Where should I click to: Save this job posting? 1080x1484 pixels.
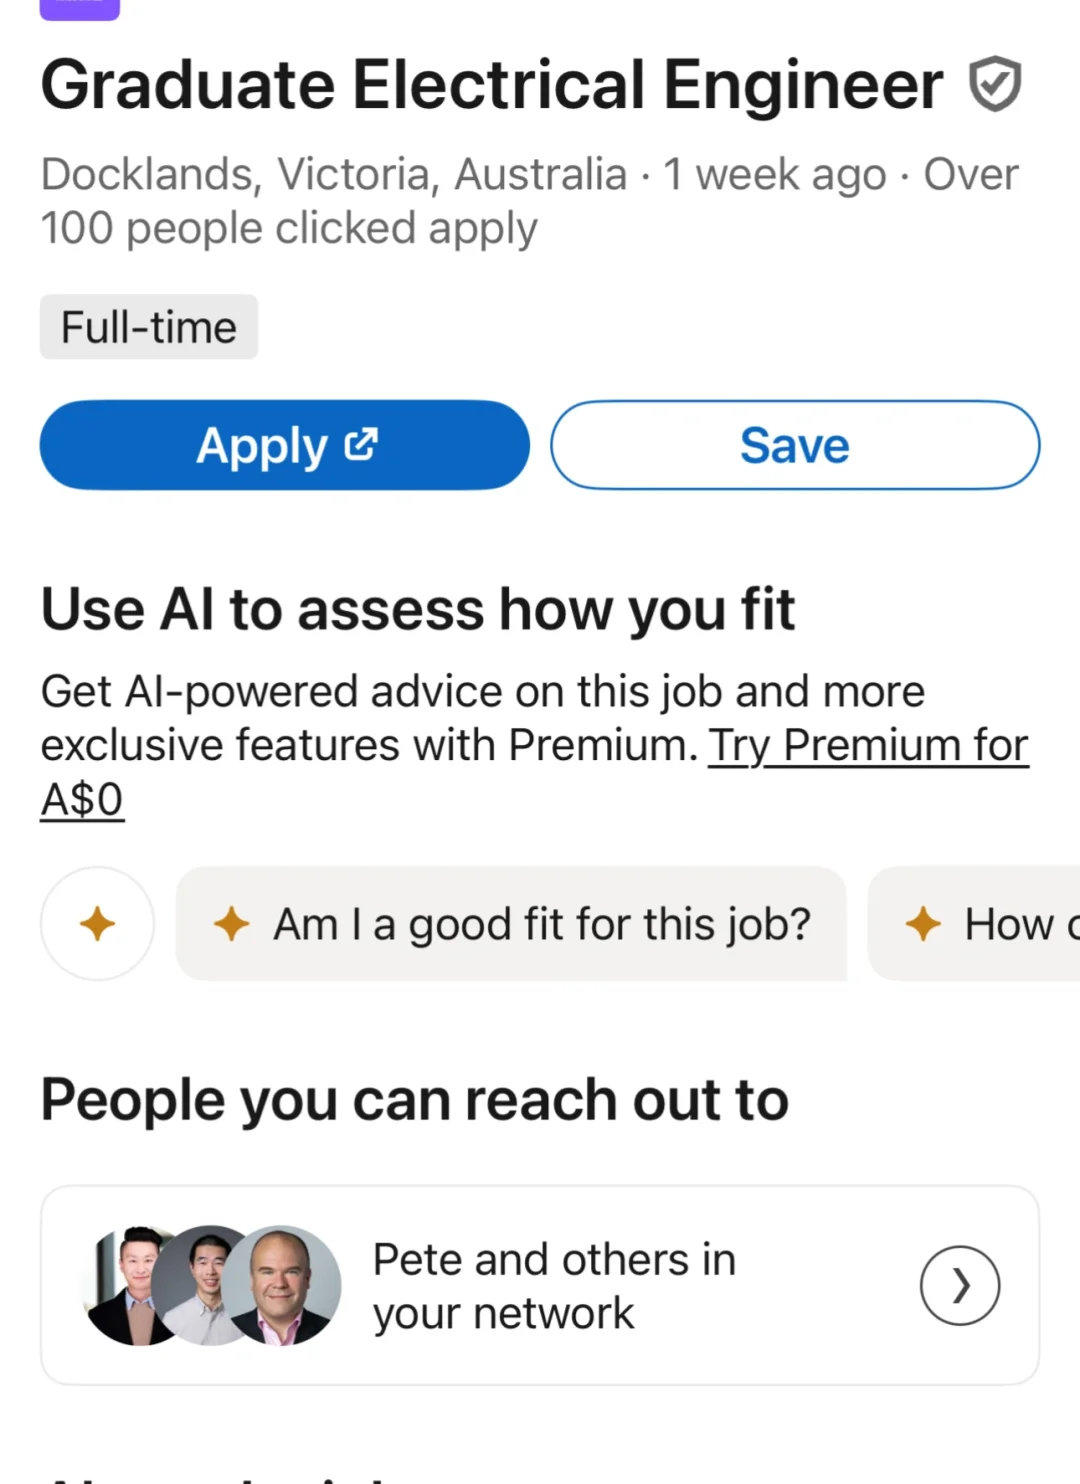tap(794, 445)
